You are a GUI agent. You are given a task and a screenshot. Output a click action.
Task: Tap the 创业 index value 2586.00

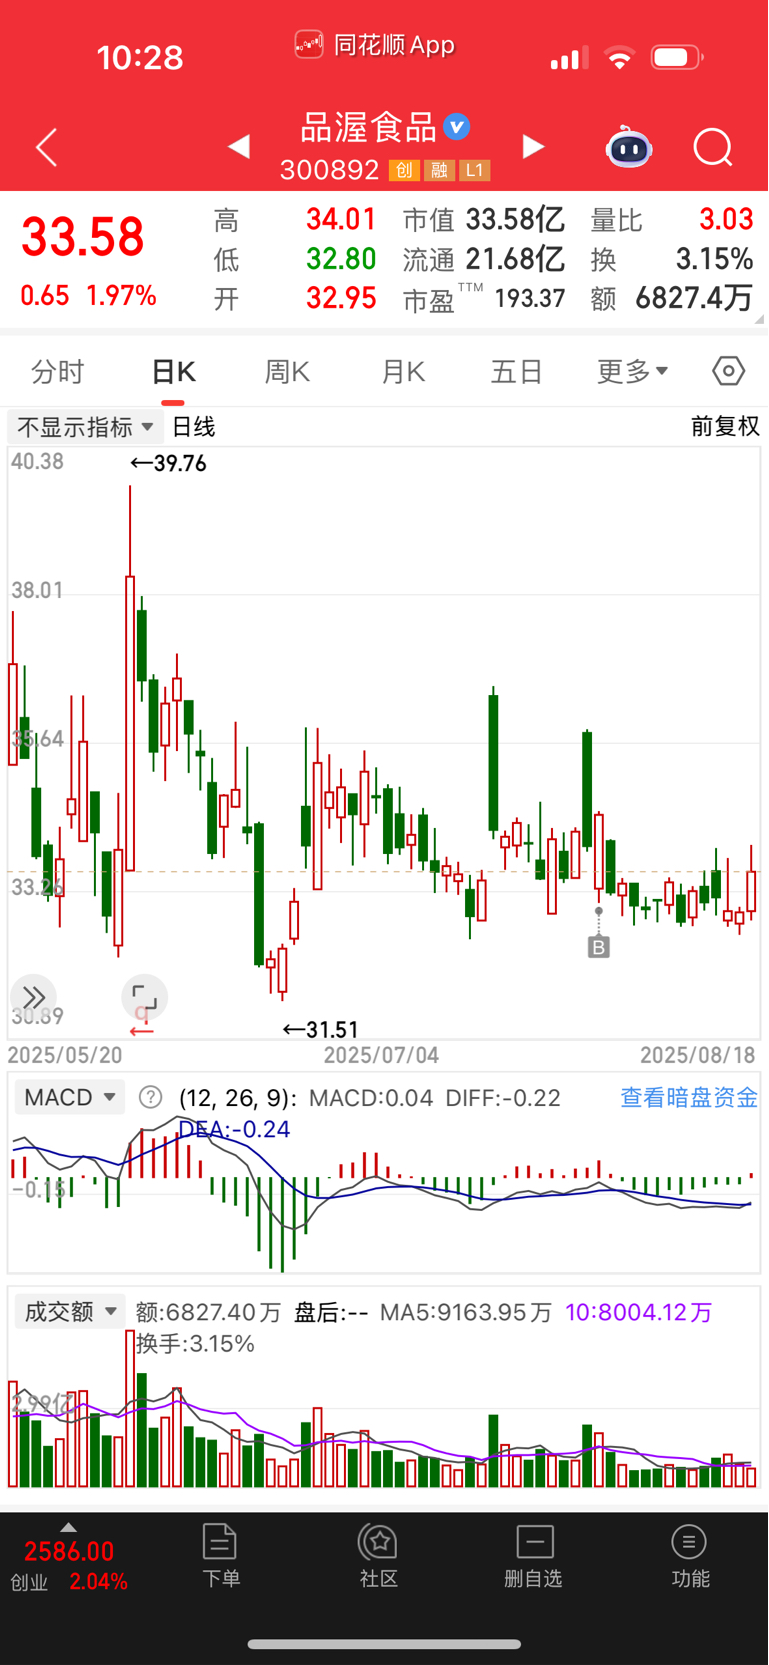tap(69, 1551)
